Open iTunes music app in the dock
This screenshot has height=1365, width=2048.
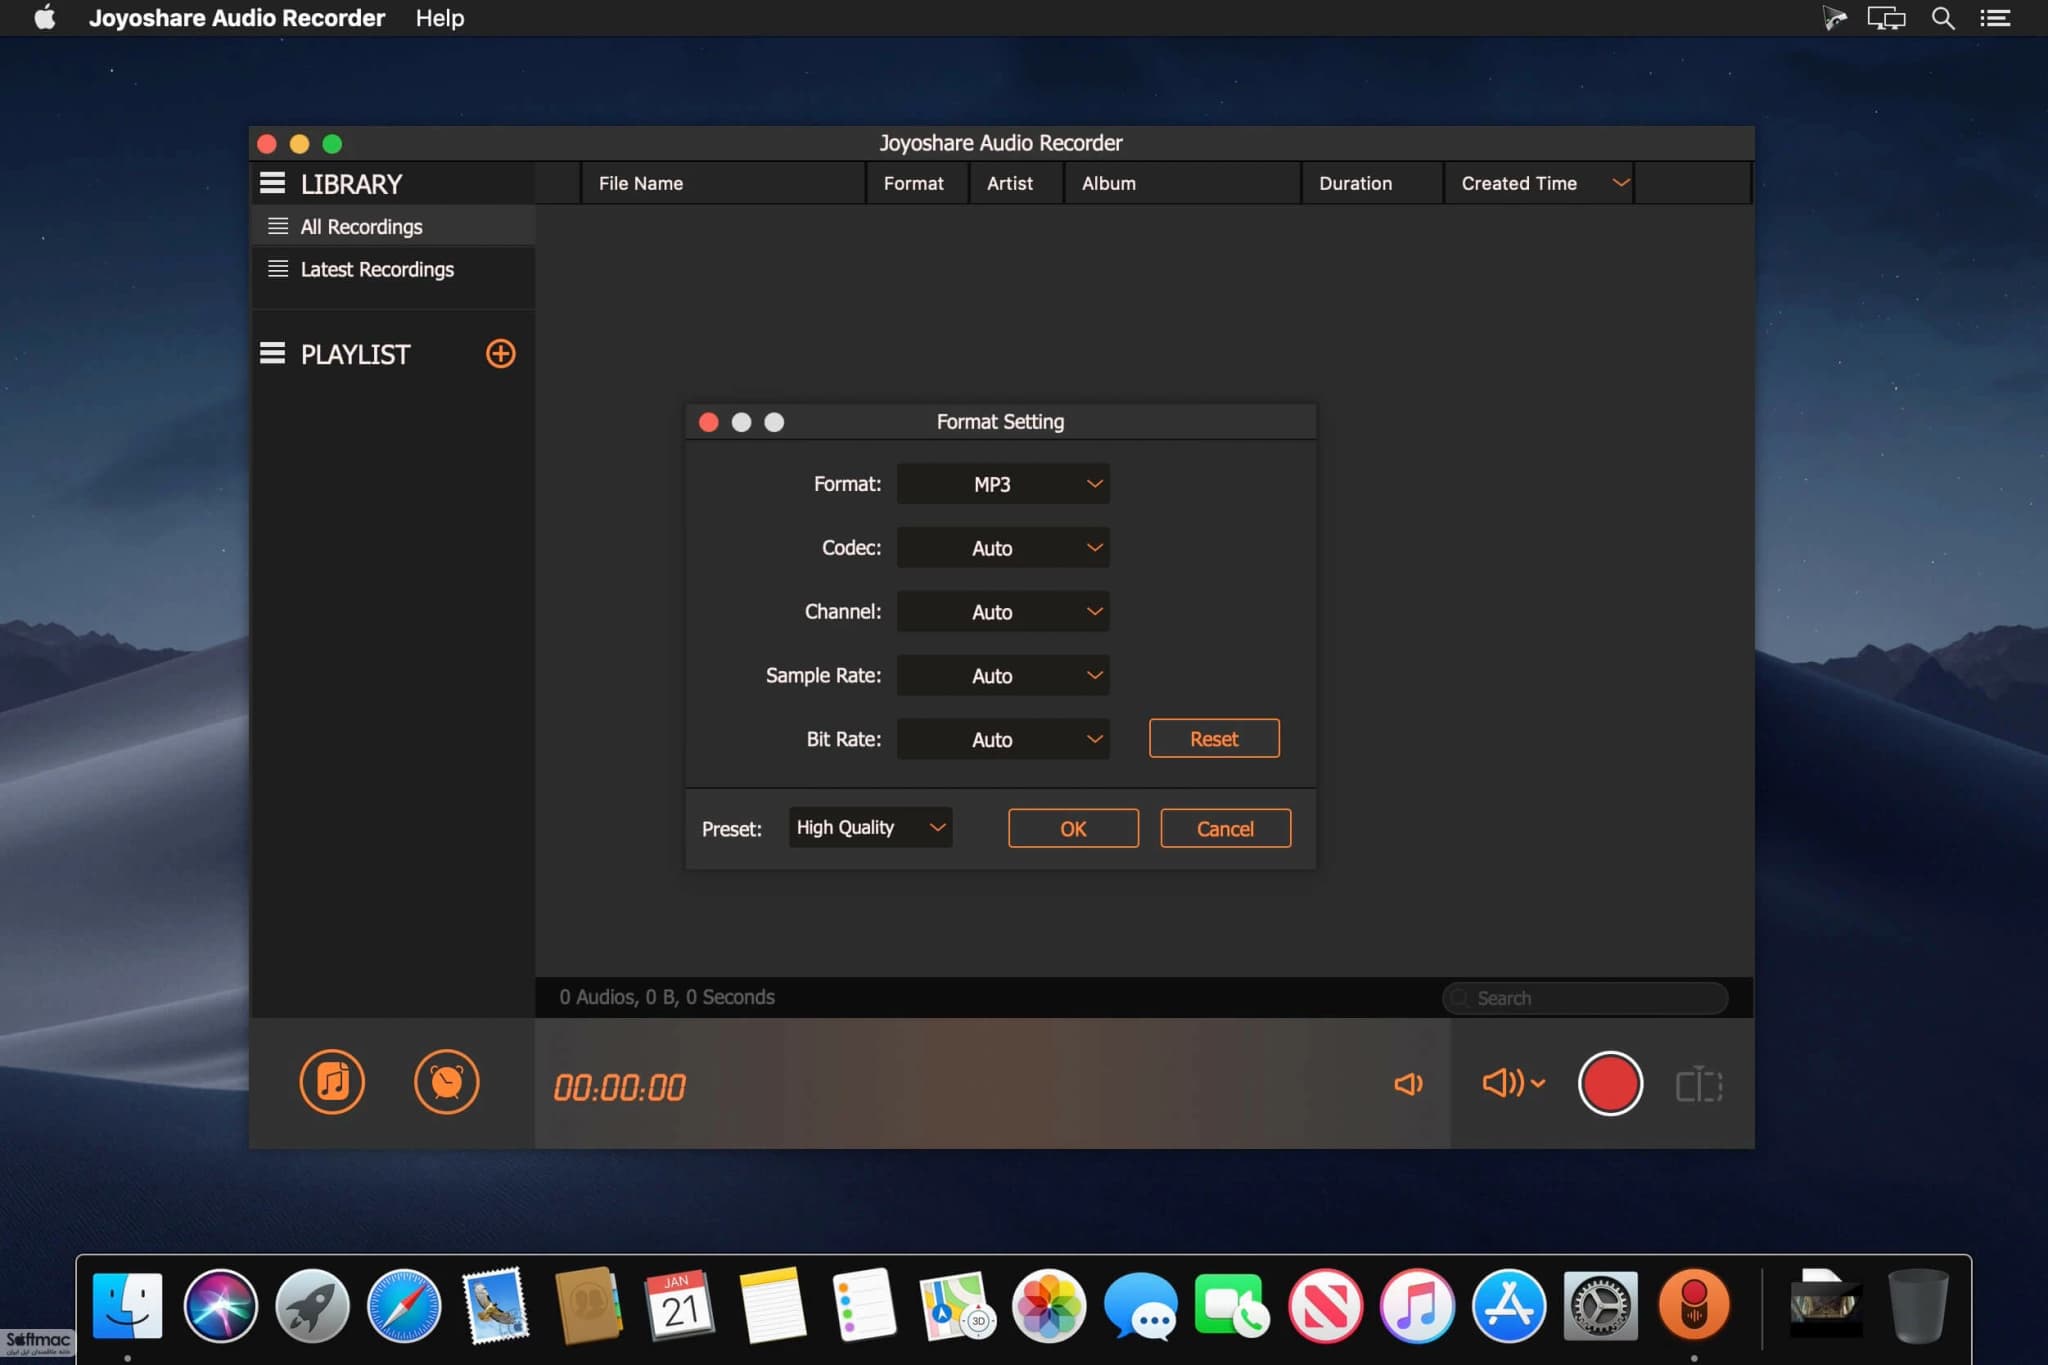pyautogui.click(x=1417, y=1306)
